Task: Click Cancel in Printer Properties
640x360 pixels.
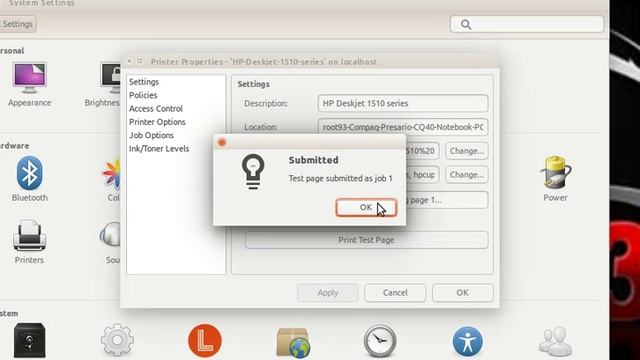Action: pos(395,293)
